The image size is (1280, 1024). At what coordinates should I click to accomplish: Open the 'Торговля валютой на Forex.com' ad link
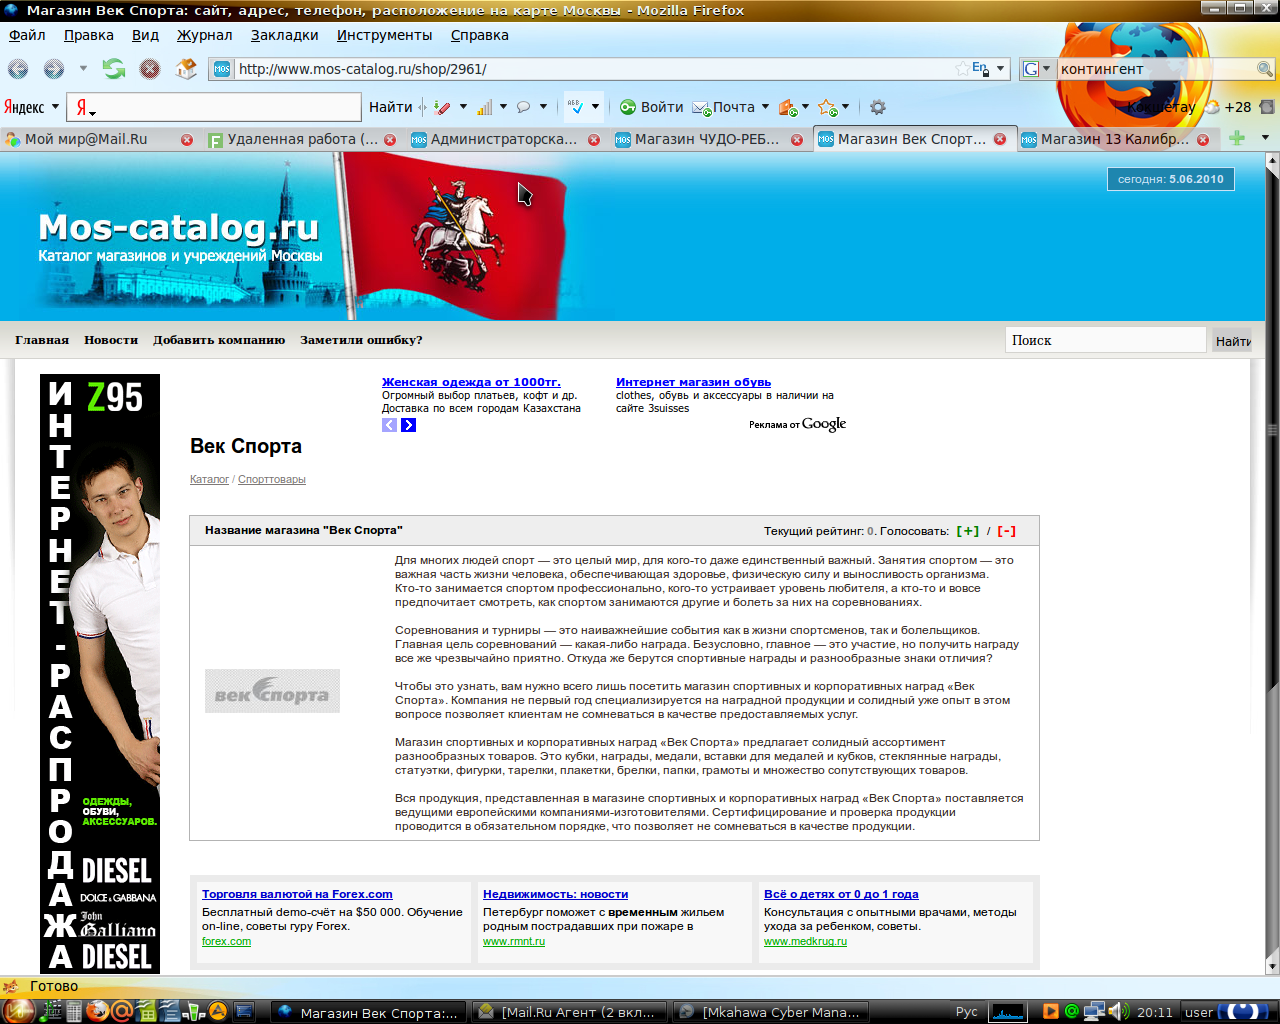click(x=297, y=894)
